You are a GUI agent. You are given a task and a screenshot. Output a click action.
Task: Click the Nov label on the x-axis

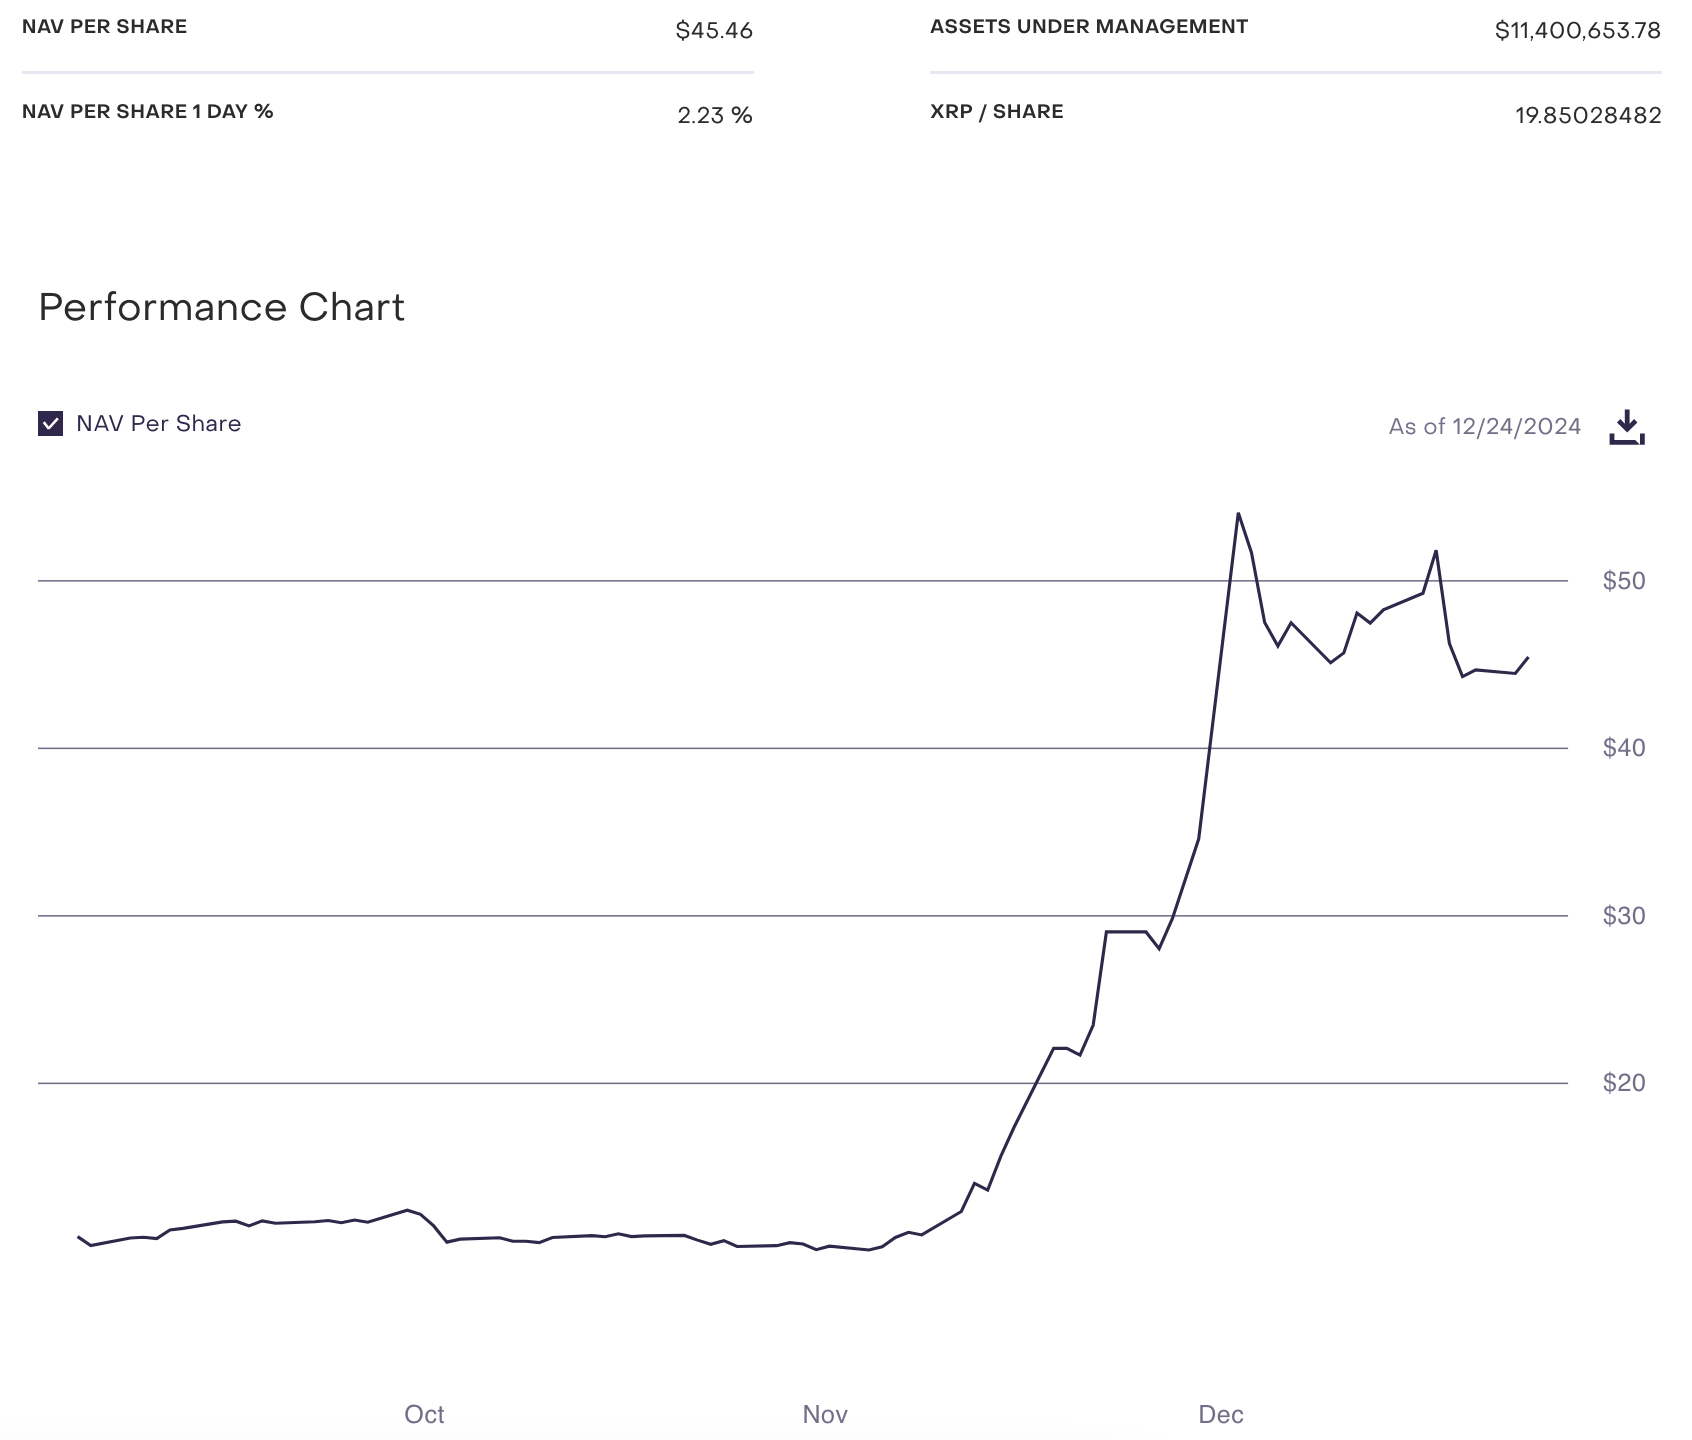(825, 1415)
